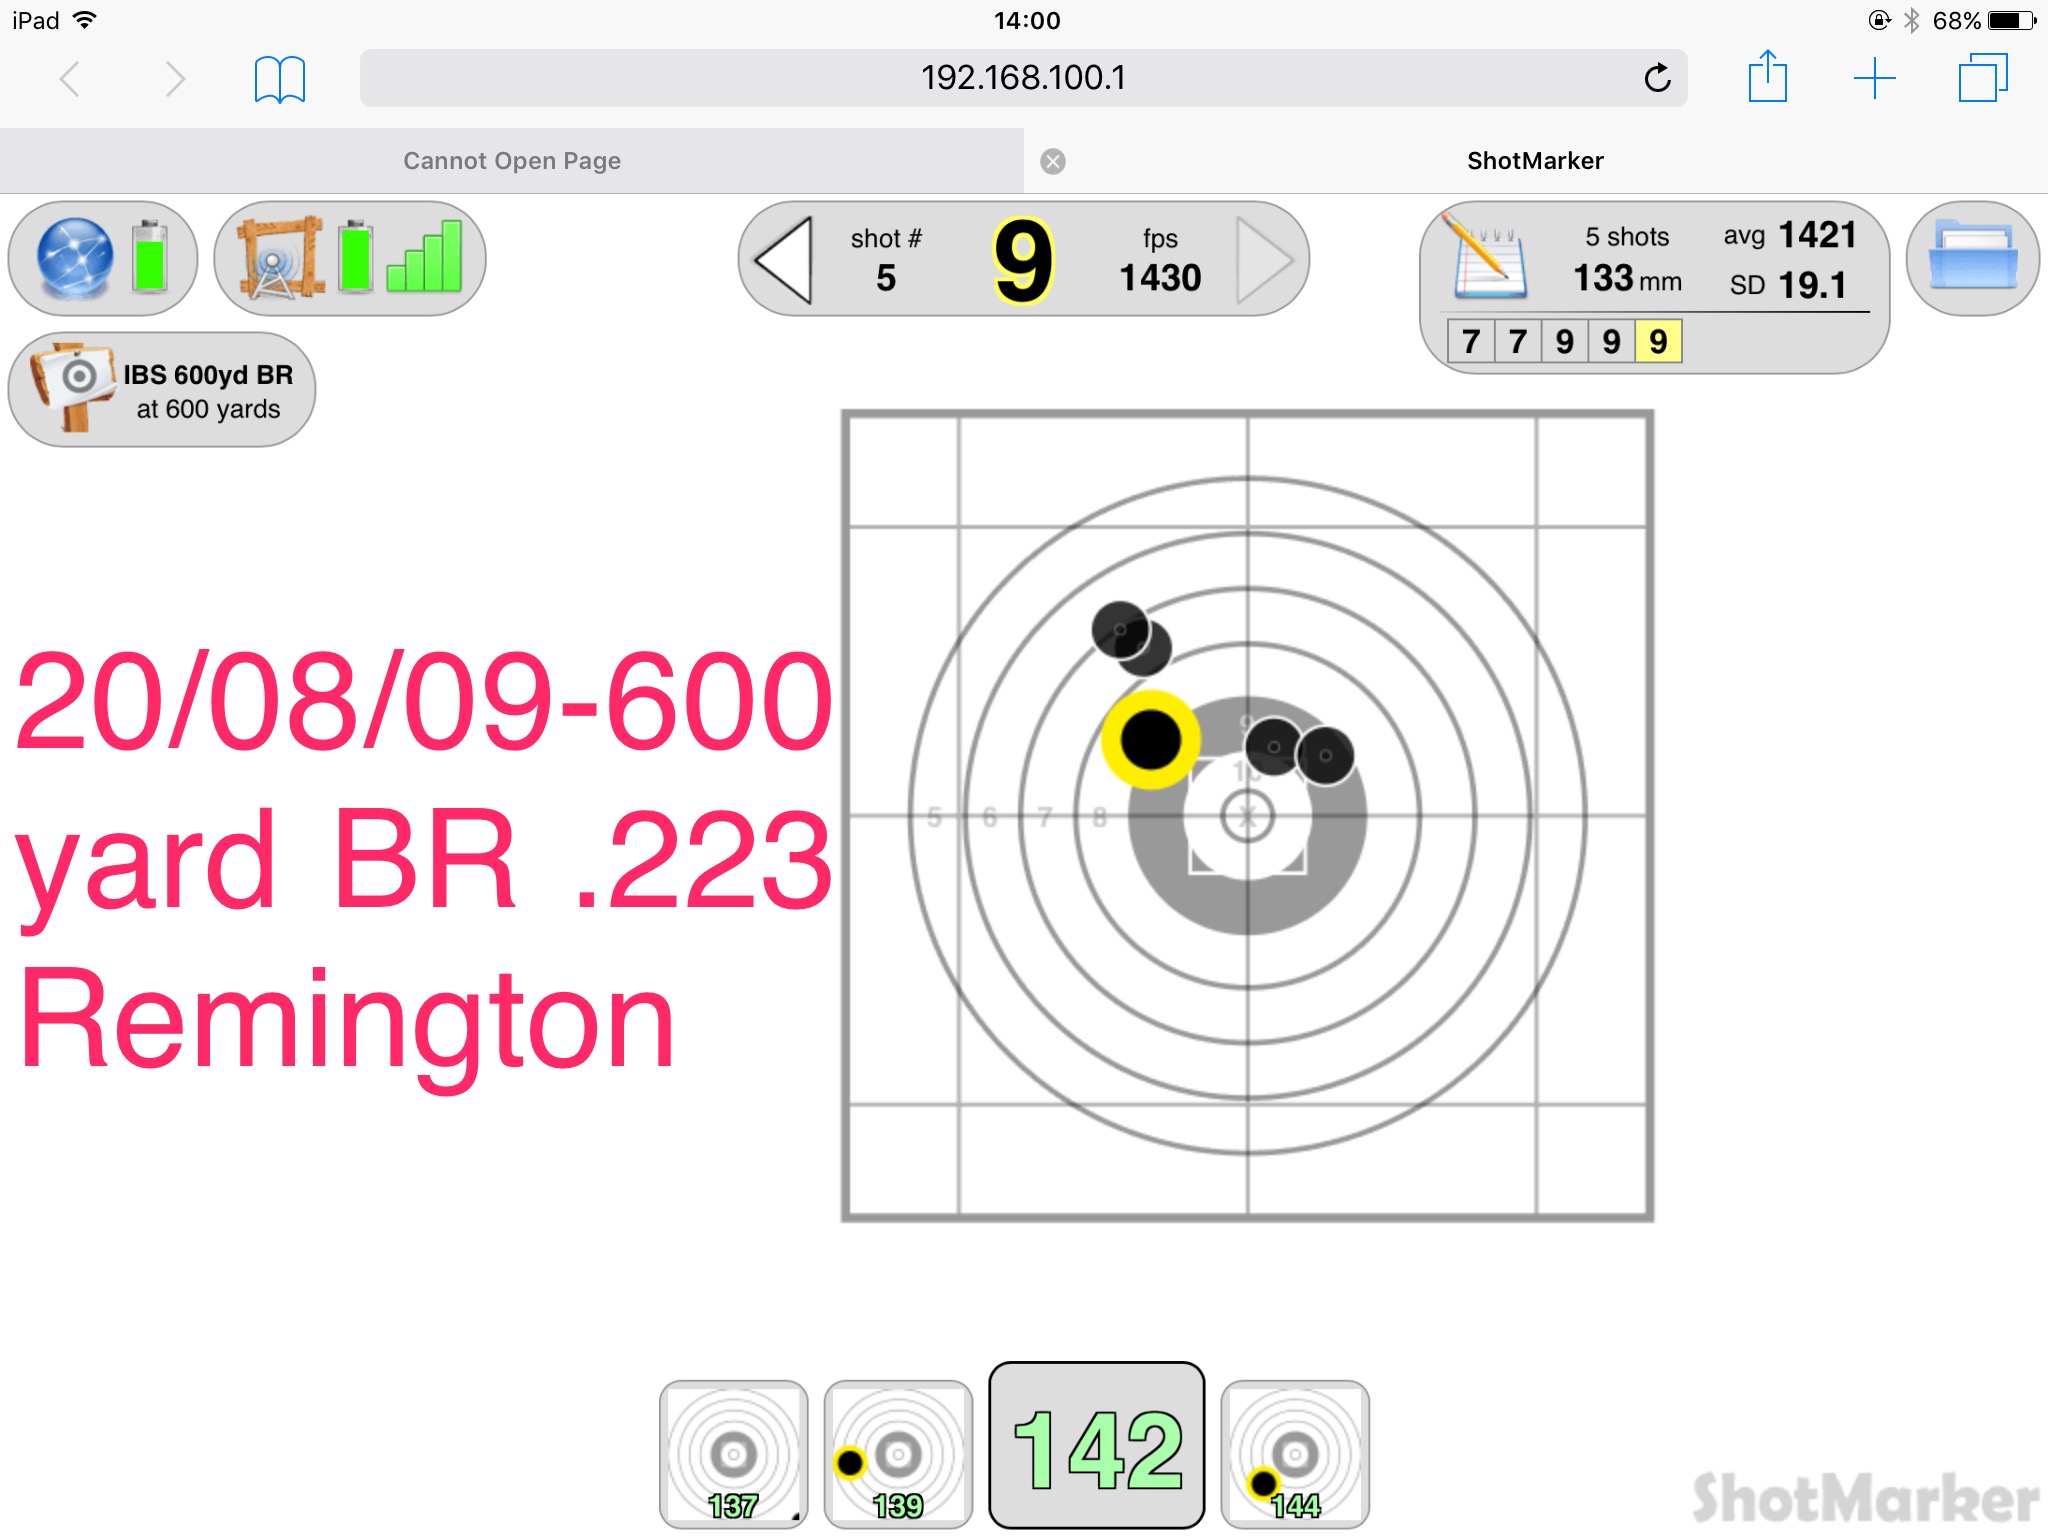
Task: Tap the Safari share icon
Action: coord(1768,77)
